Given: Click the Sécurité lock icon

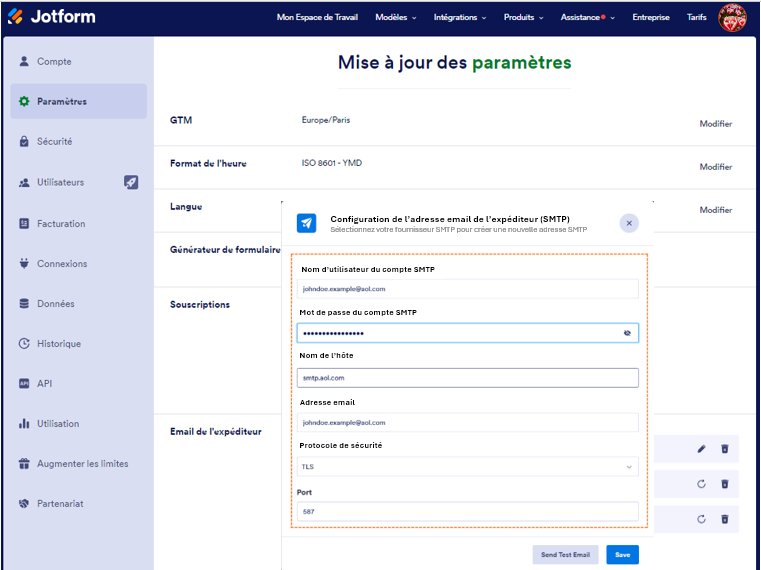Looking at the screenshot, I should 24,141.
